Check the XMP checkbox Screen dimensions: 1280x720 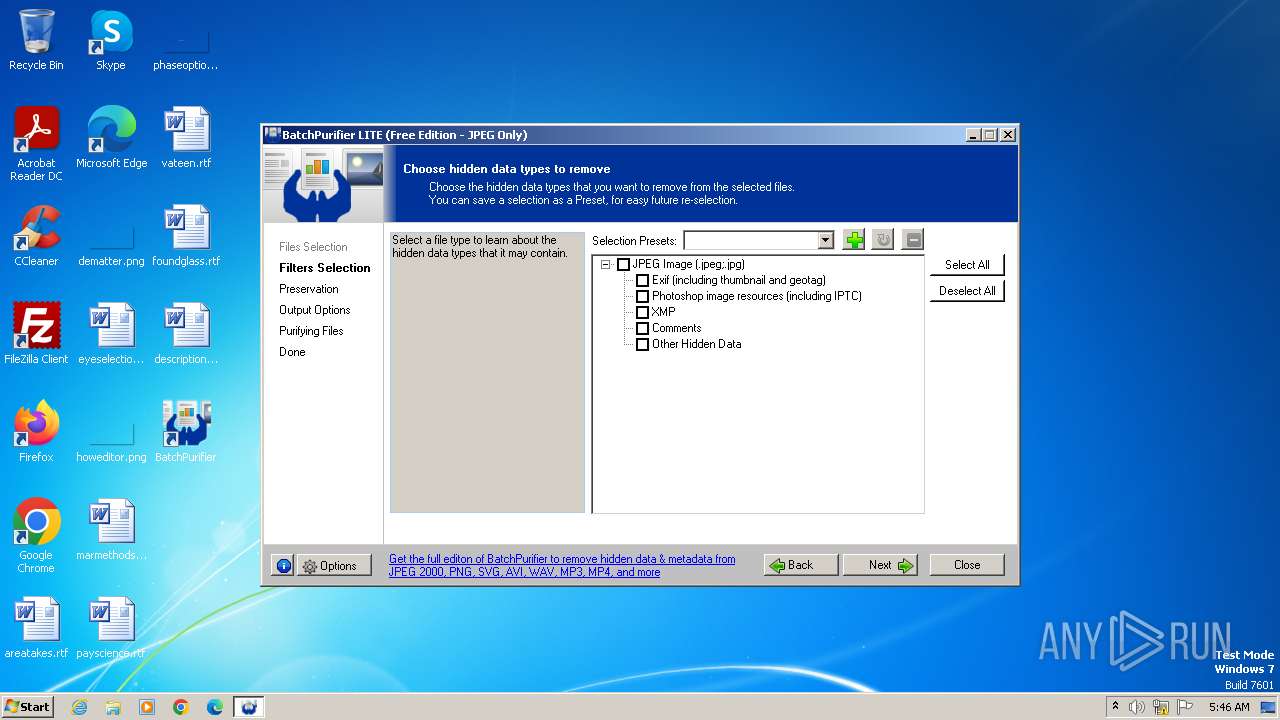[x=643, y=313]
